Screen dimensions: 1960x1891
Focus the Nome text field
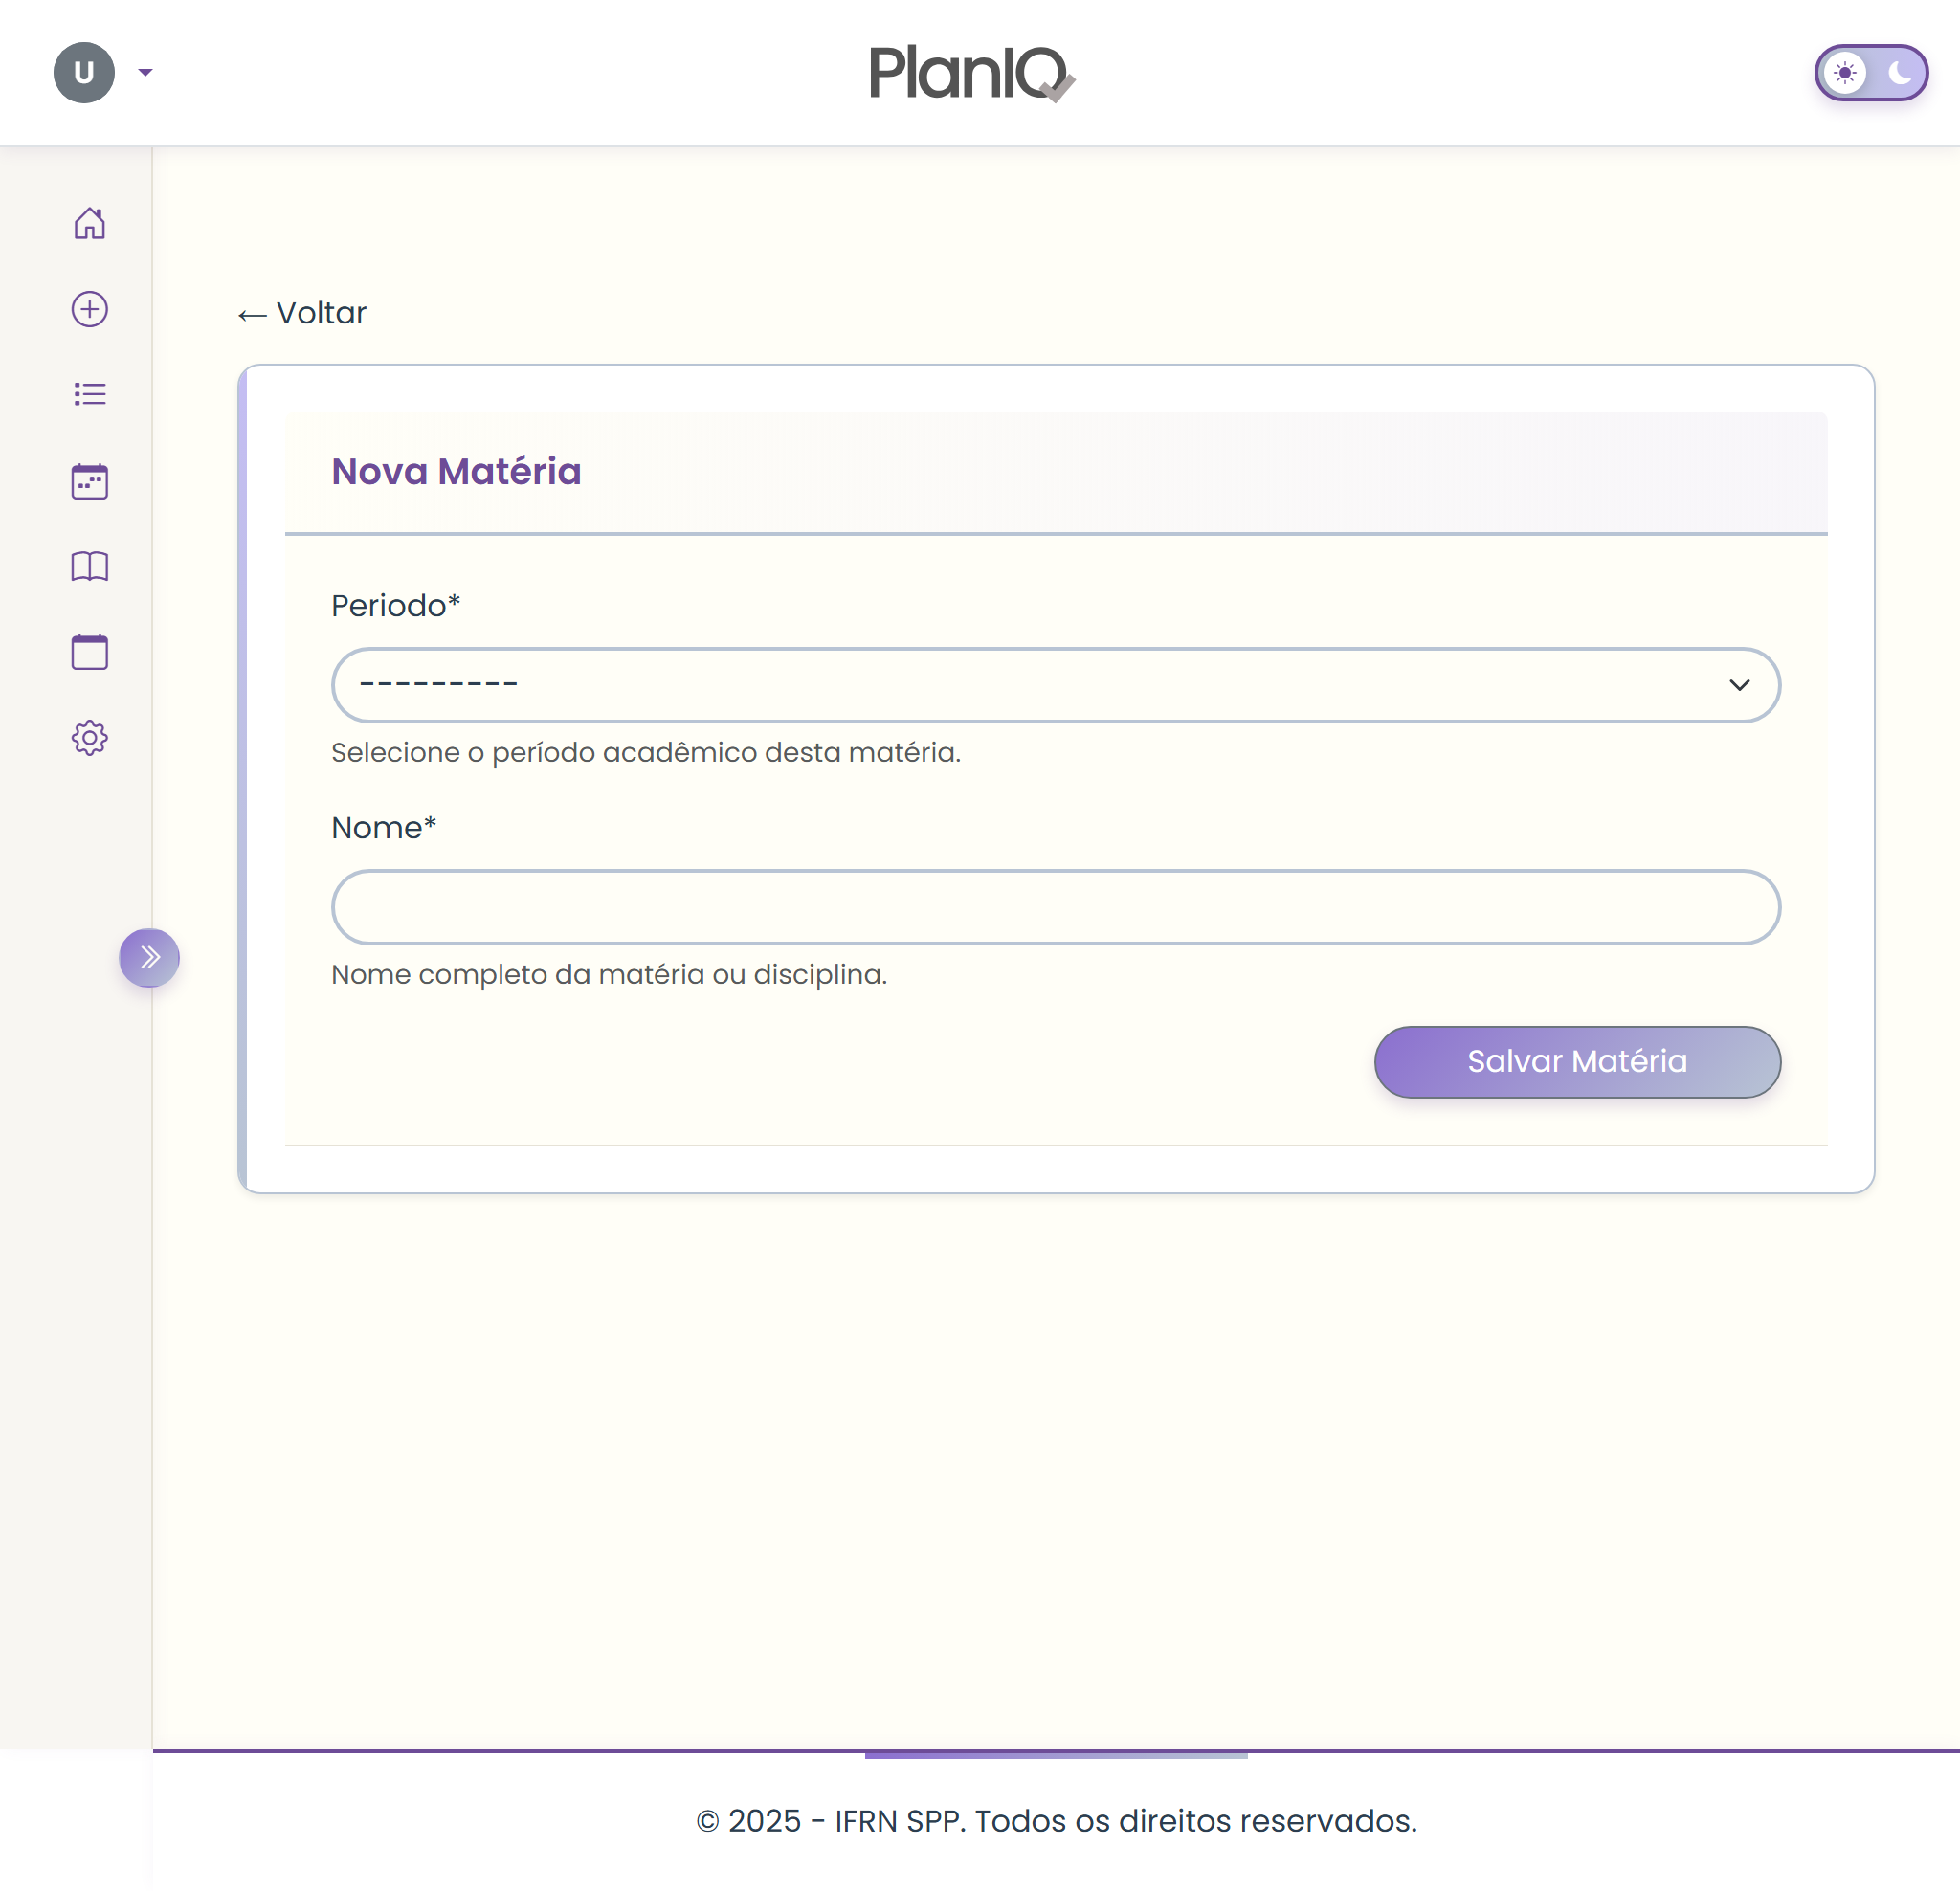click(1055, 907)
